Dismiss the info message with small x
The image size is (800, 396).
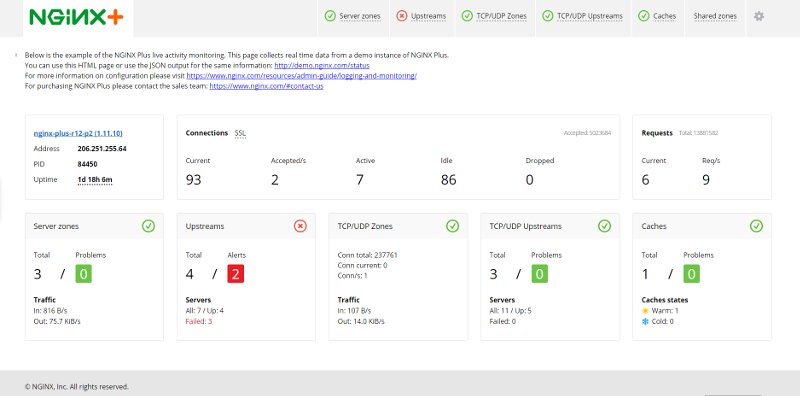pos(16,55)
